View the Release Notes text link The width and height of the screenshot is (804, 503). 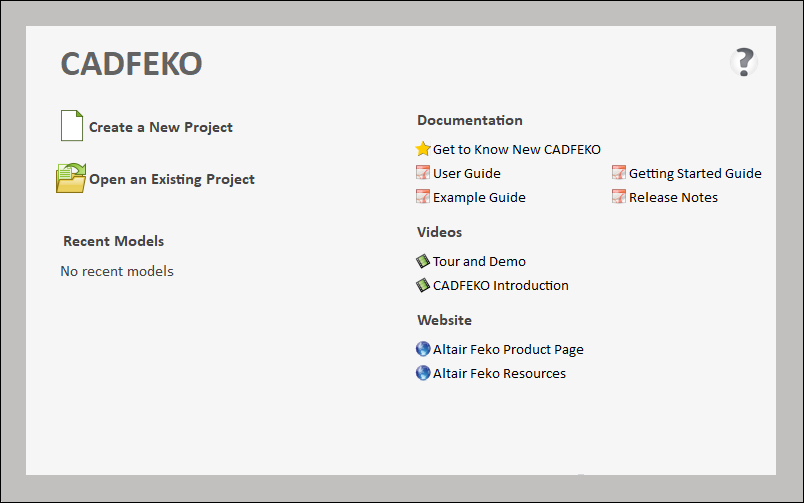click(673, 197)
